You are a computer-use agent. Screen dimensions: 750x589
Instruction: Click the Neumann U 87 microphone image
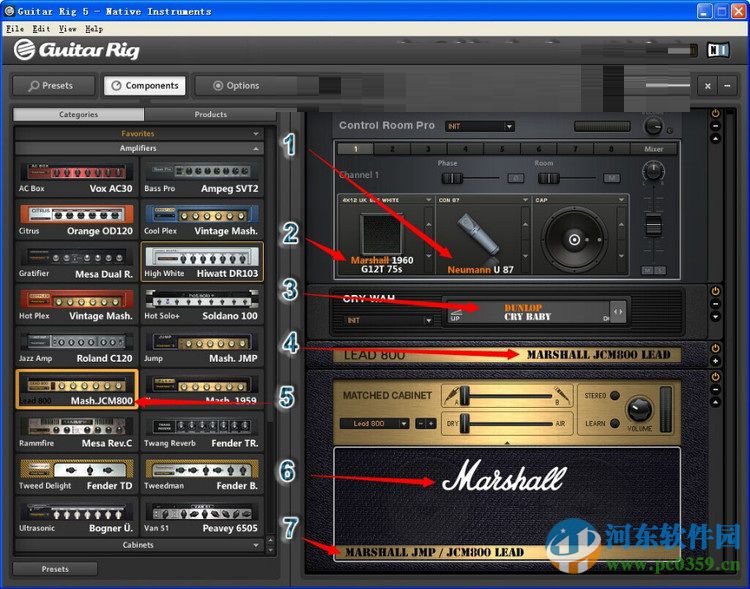tap(479, 234)
